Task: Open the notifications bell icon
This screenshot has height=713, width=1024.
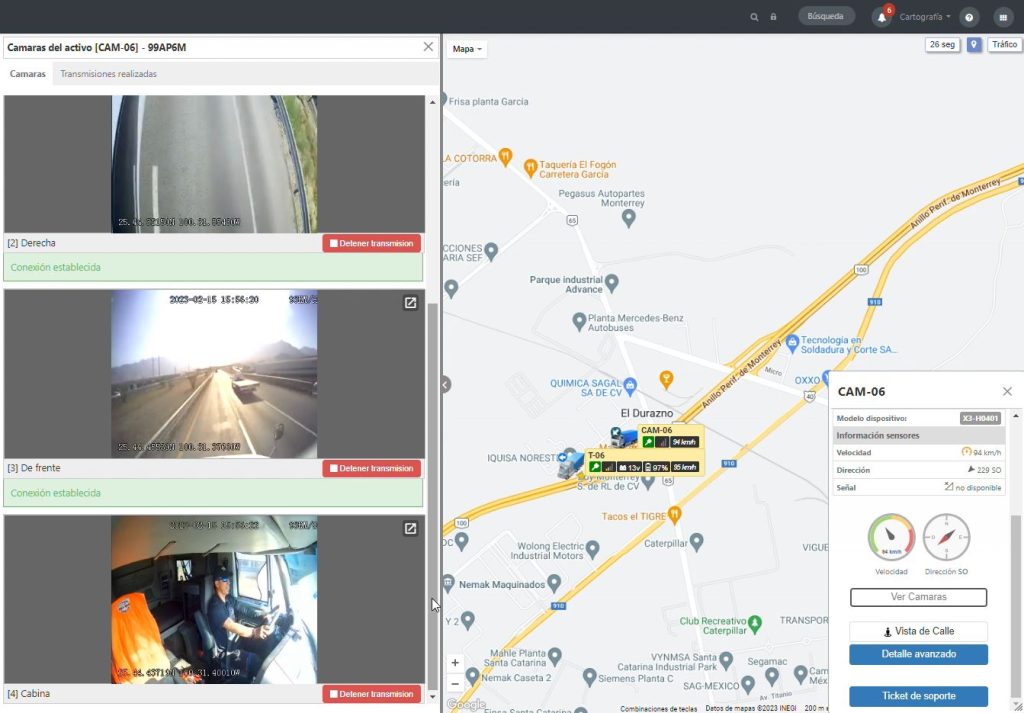Action: click(881, 17)
